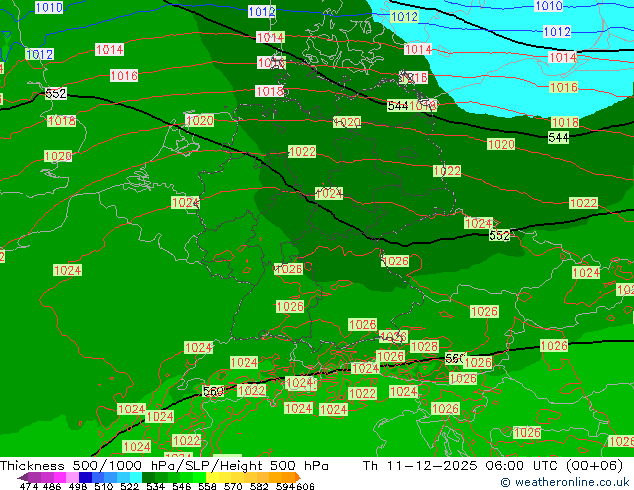Image resolution: width=634 pixels, height=490 pixels.
Task: Open the weatheronline.co.uk copyright link
Action: coord(565,482)
